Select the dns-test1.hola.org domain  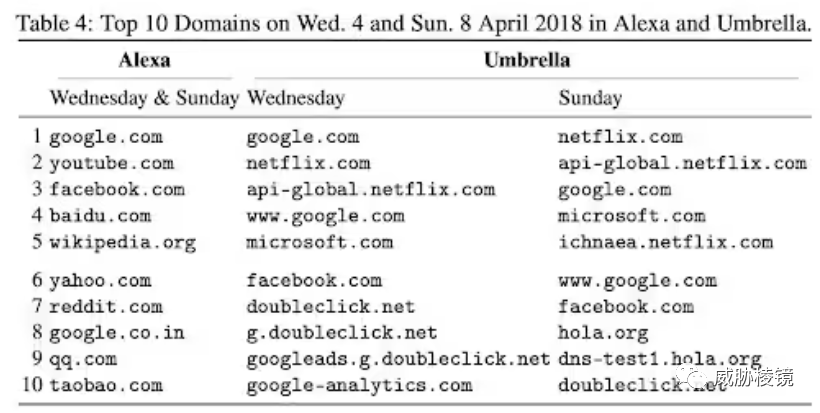(660, 359)
